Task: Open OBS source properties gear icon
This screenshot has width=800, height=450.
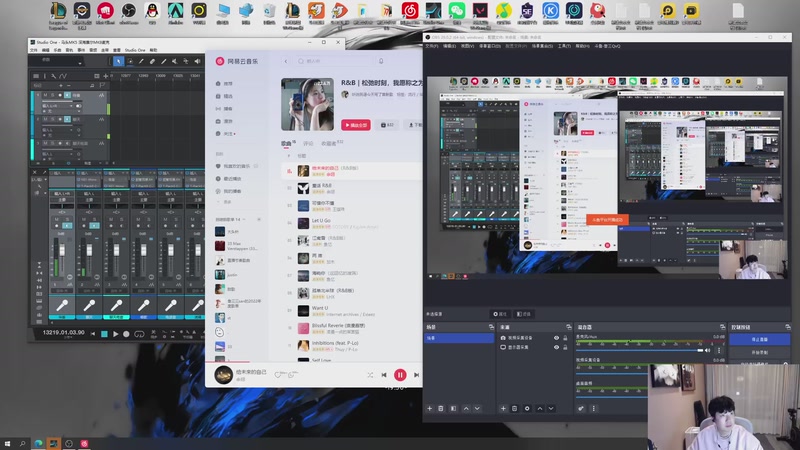Action: (527, 409)
